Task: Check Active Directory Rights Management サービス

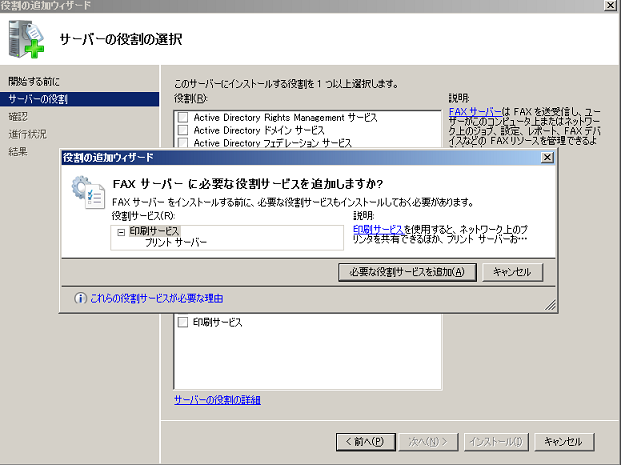Action: click(183, 117)
